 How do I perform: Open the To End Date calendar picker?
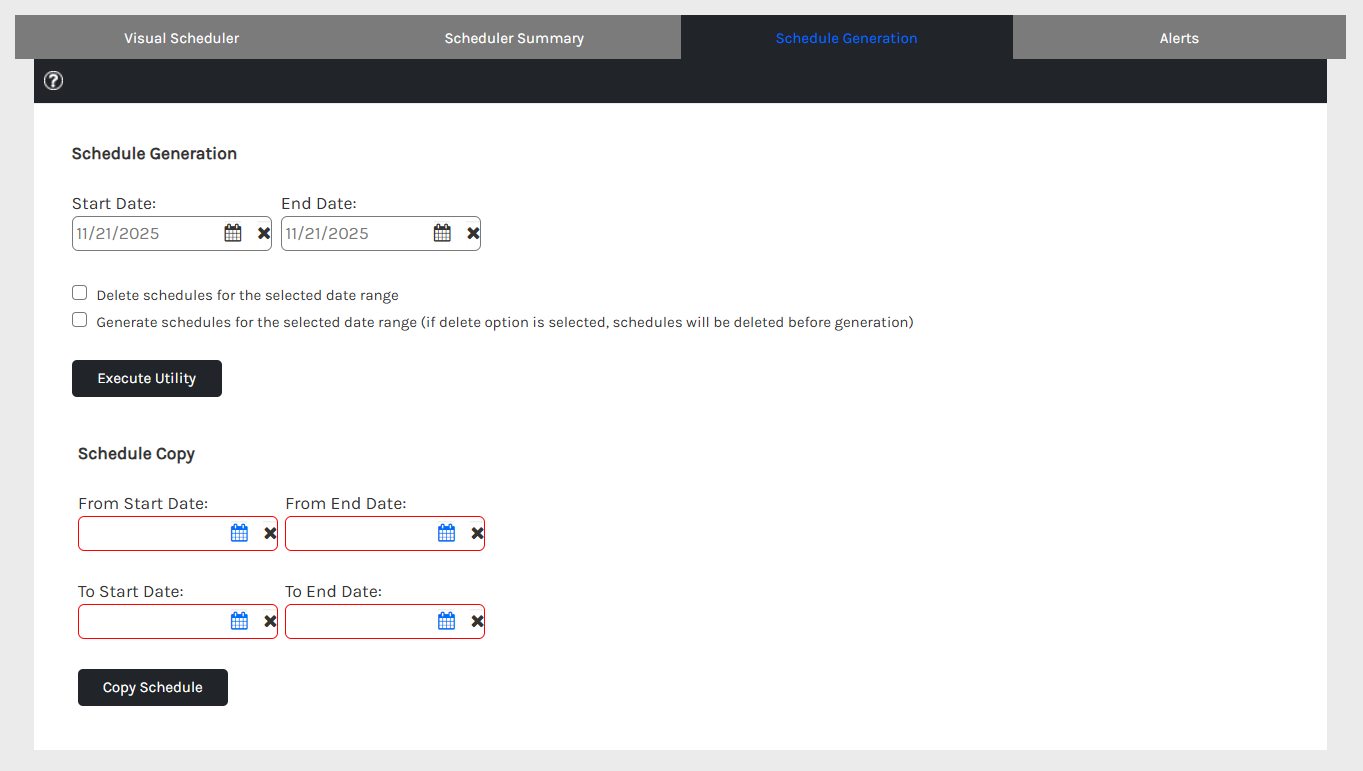point(446,621)
